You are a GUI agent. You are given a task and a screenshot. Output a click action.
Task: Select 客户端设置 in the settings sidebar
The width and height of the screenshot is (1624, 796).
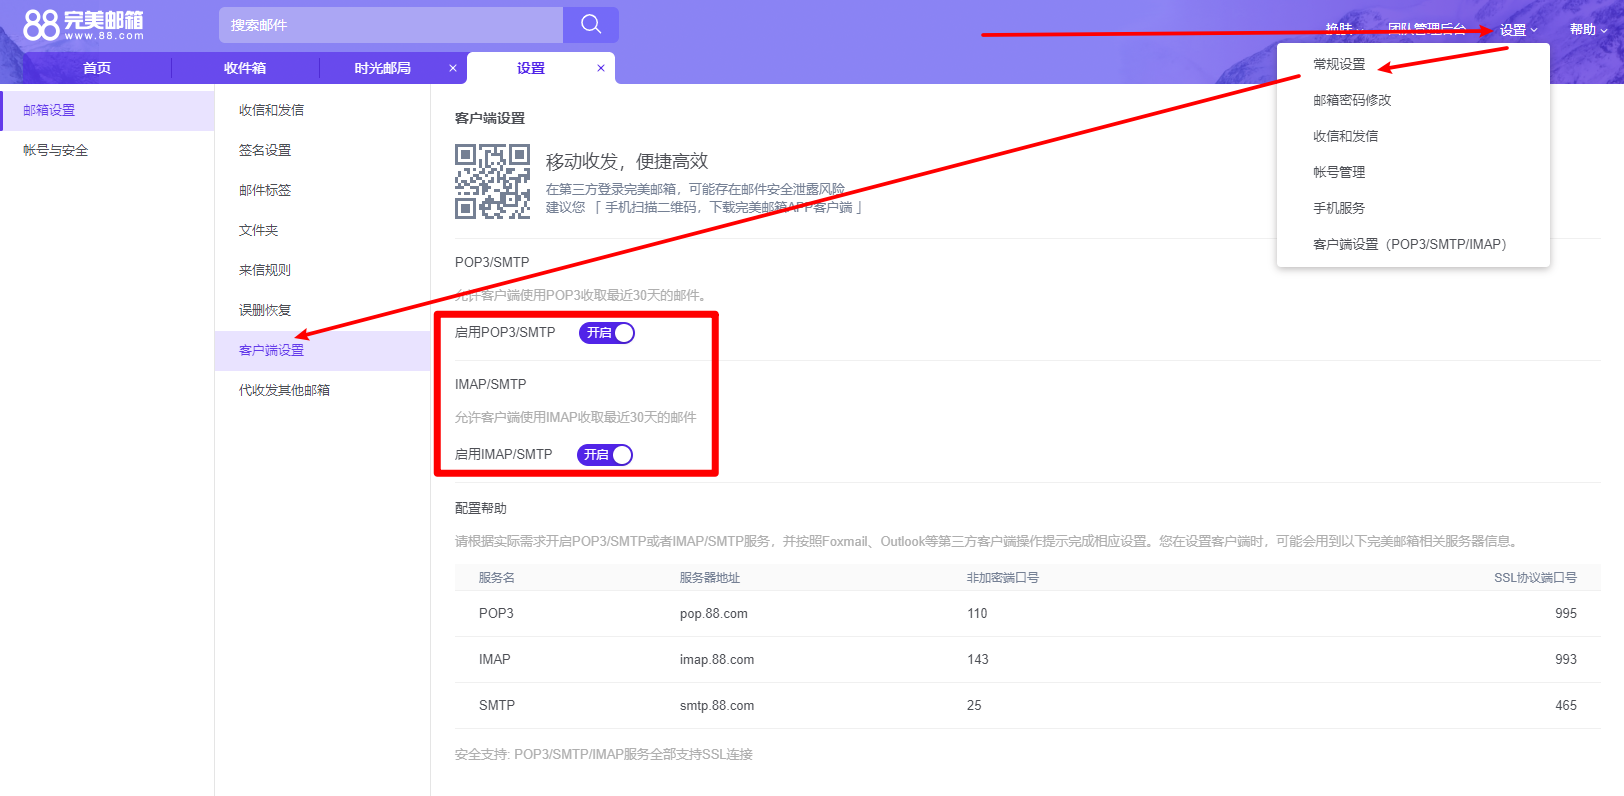tap(322, 351)
